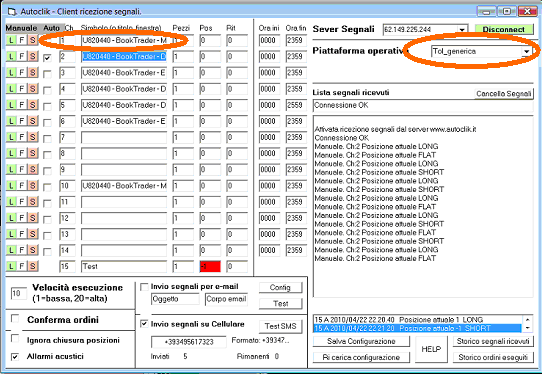Select the 22:20:40 LONG position entry
Screen dimensions: 542x374
417,320
